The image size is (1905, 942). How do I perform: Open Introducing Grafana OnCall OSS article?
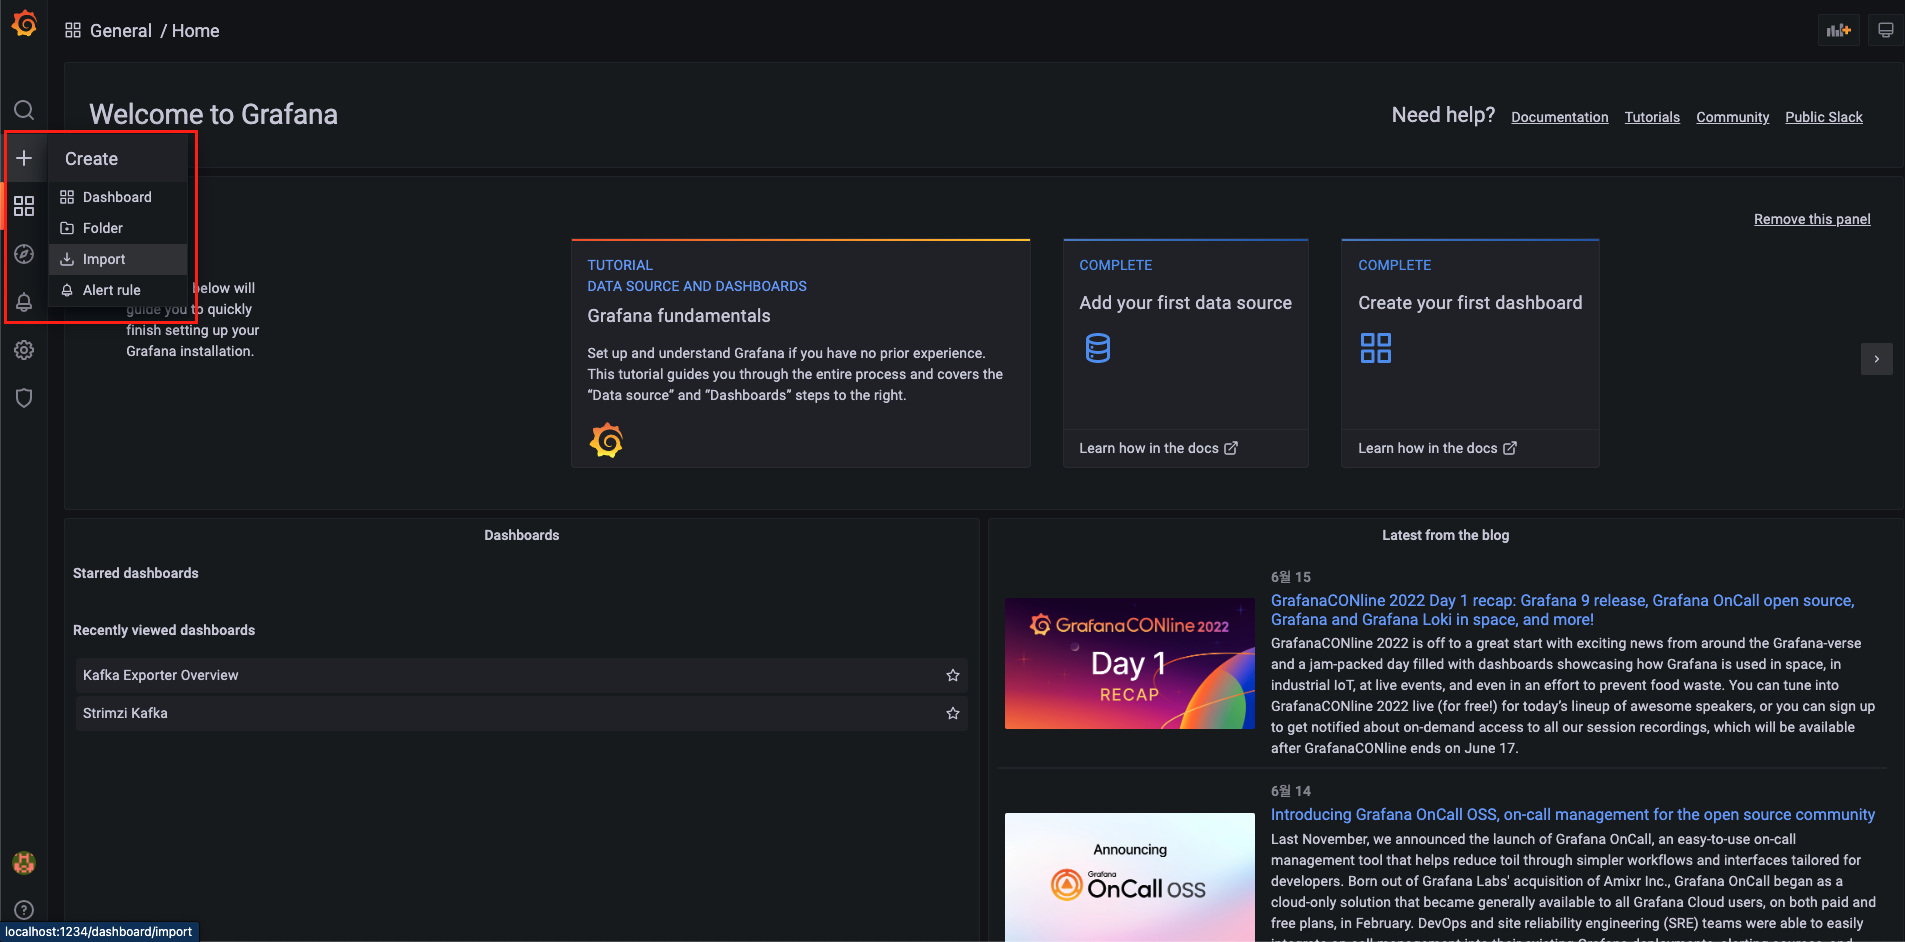pyautogui.click(x=1573, y=815)
